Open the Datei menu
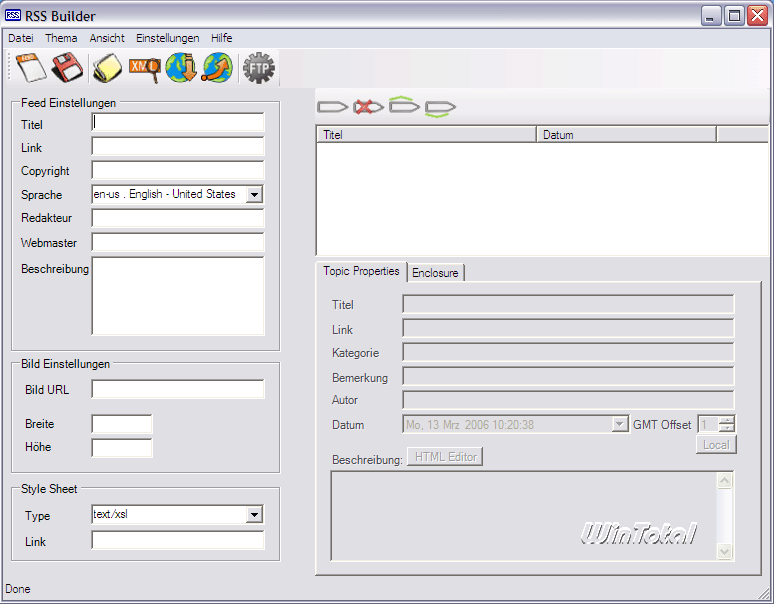The width and height of the screenshot is (774, 604). (x=21, y=38)
